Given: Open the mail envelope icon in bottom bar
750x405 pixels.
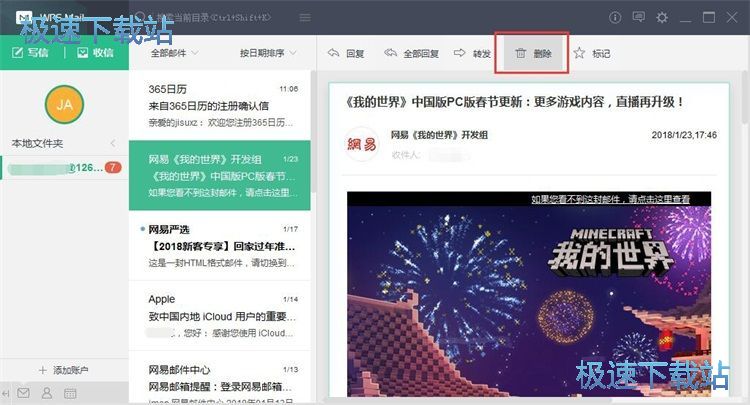Looking at the screenshot, I should coord(23,393).
